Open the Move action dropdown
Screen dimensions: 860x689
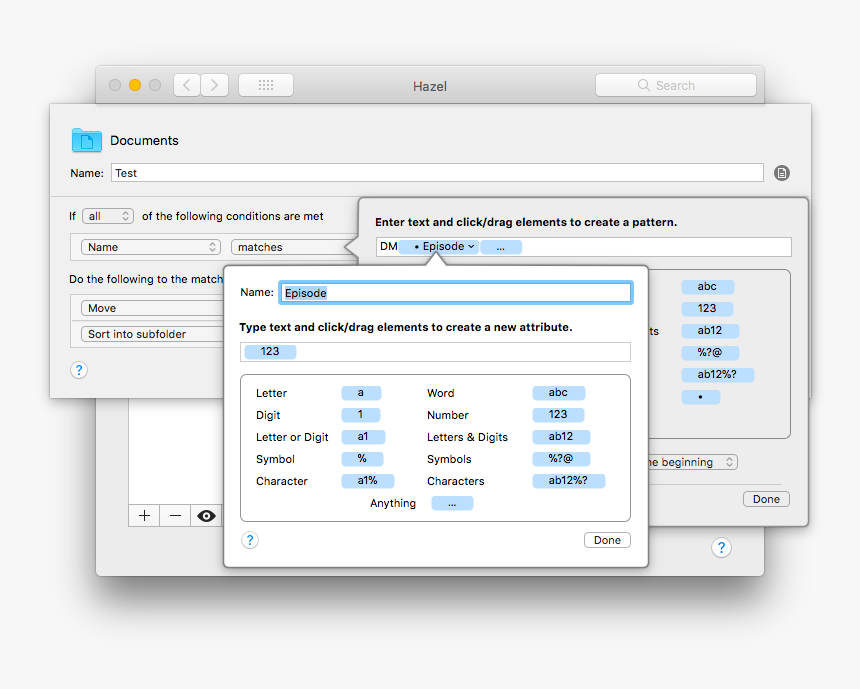point(152,308)
